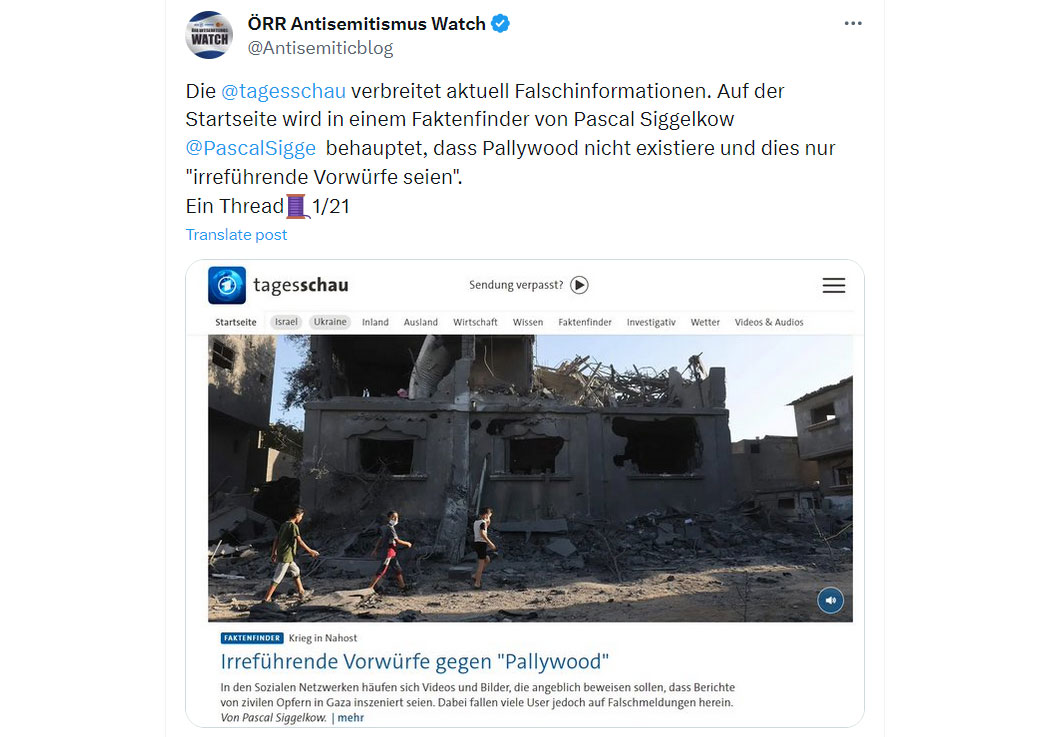Click Translate post link
The image size is (1050, 737).
coord(236,235)
